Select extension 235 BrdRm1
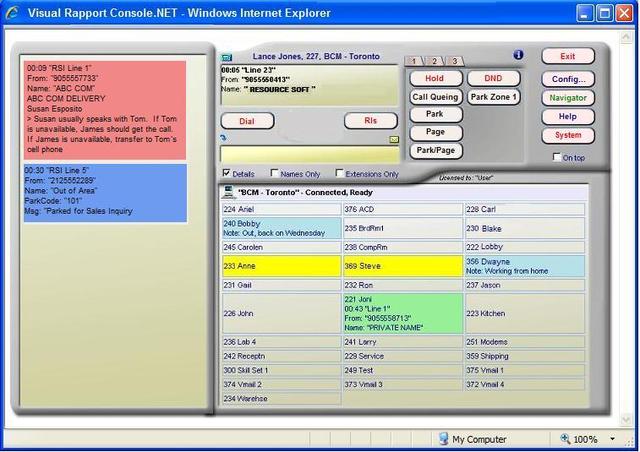The width and height of the screenshot is (640, 452). (x=403, y=228)
